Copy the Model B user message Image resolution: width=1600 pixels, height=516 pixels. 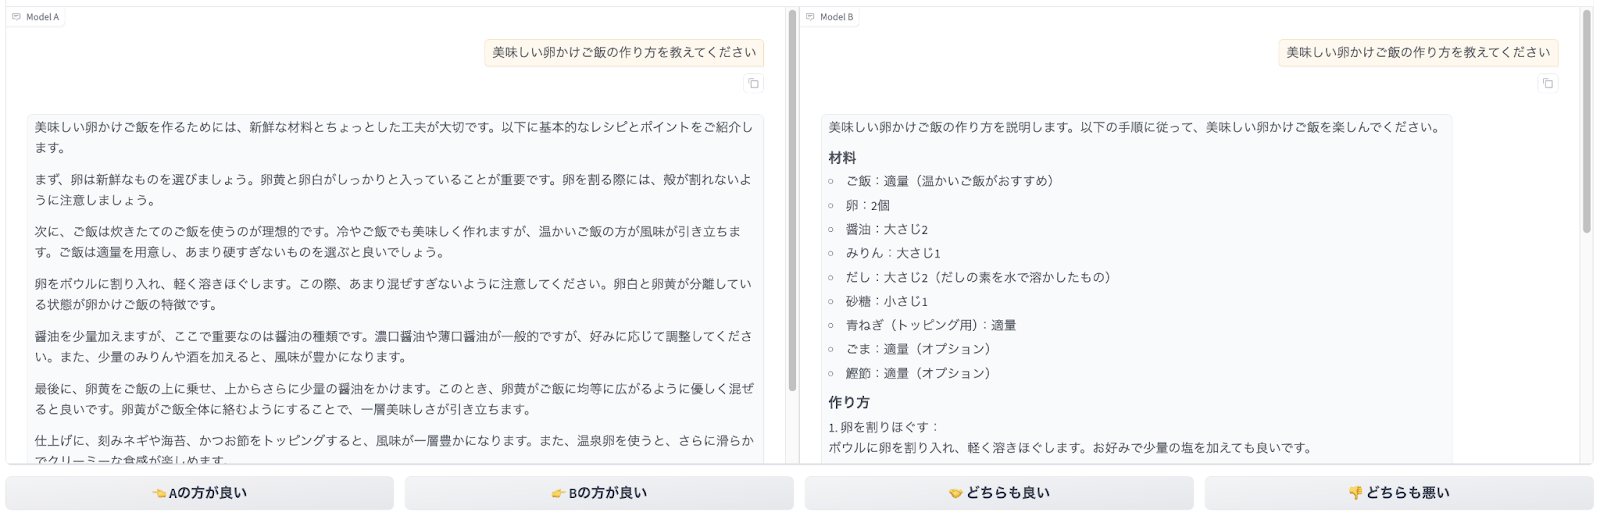1548,84
